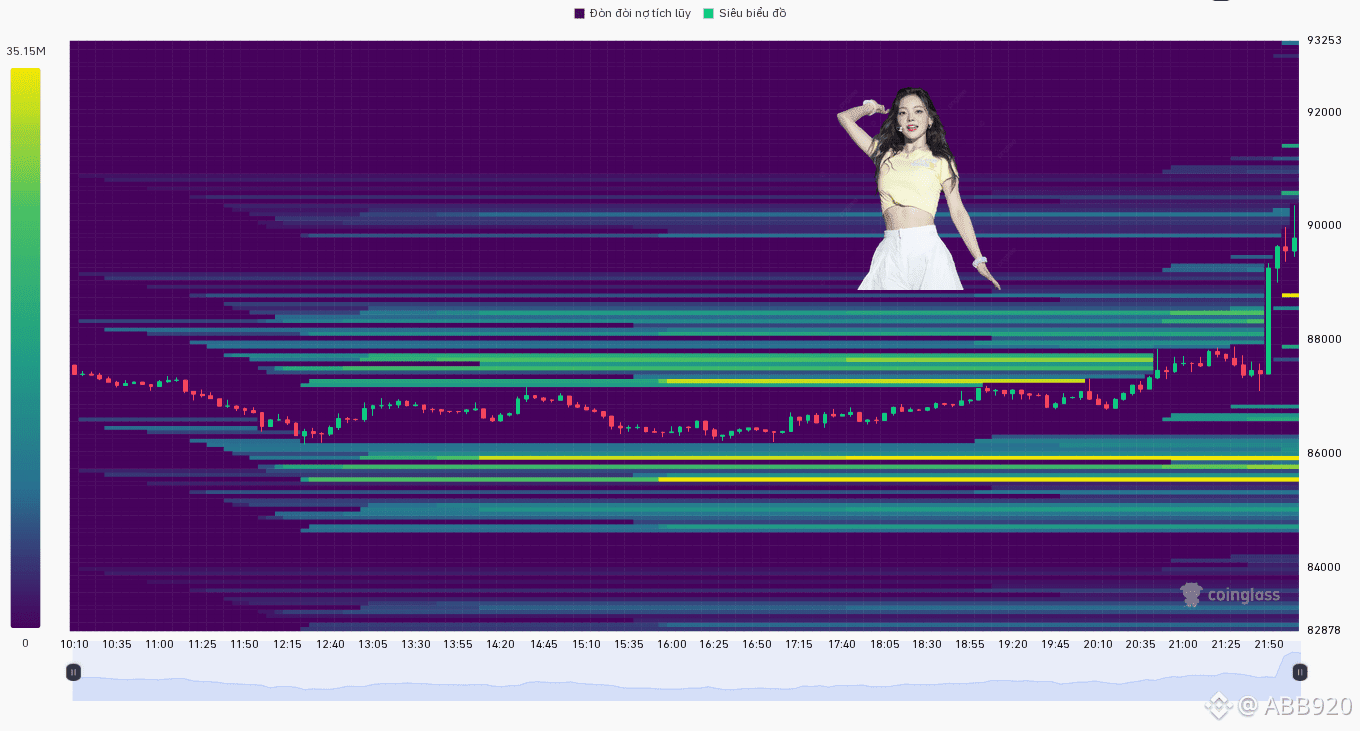Toggle the "Đòn đòi nợ tích lũy" legend series

click(x=639, y=13)
